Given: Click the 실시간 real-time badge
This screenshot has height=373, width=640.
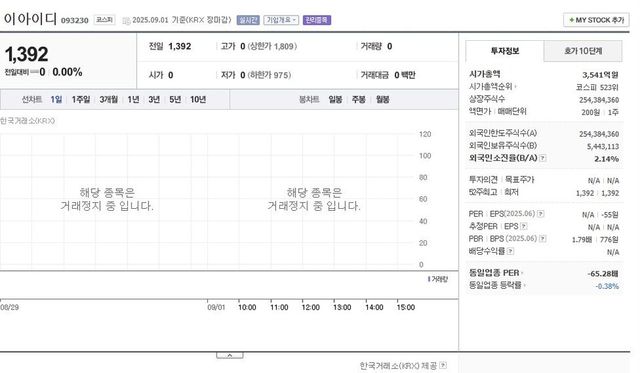Looking at the screenshot, I should point(248,20).
